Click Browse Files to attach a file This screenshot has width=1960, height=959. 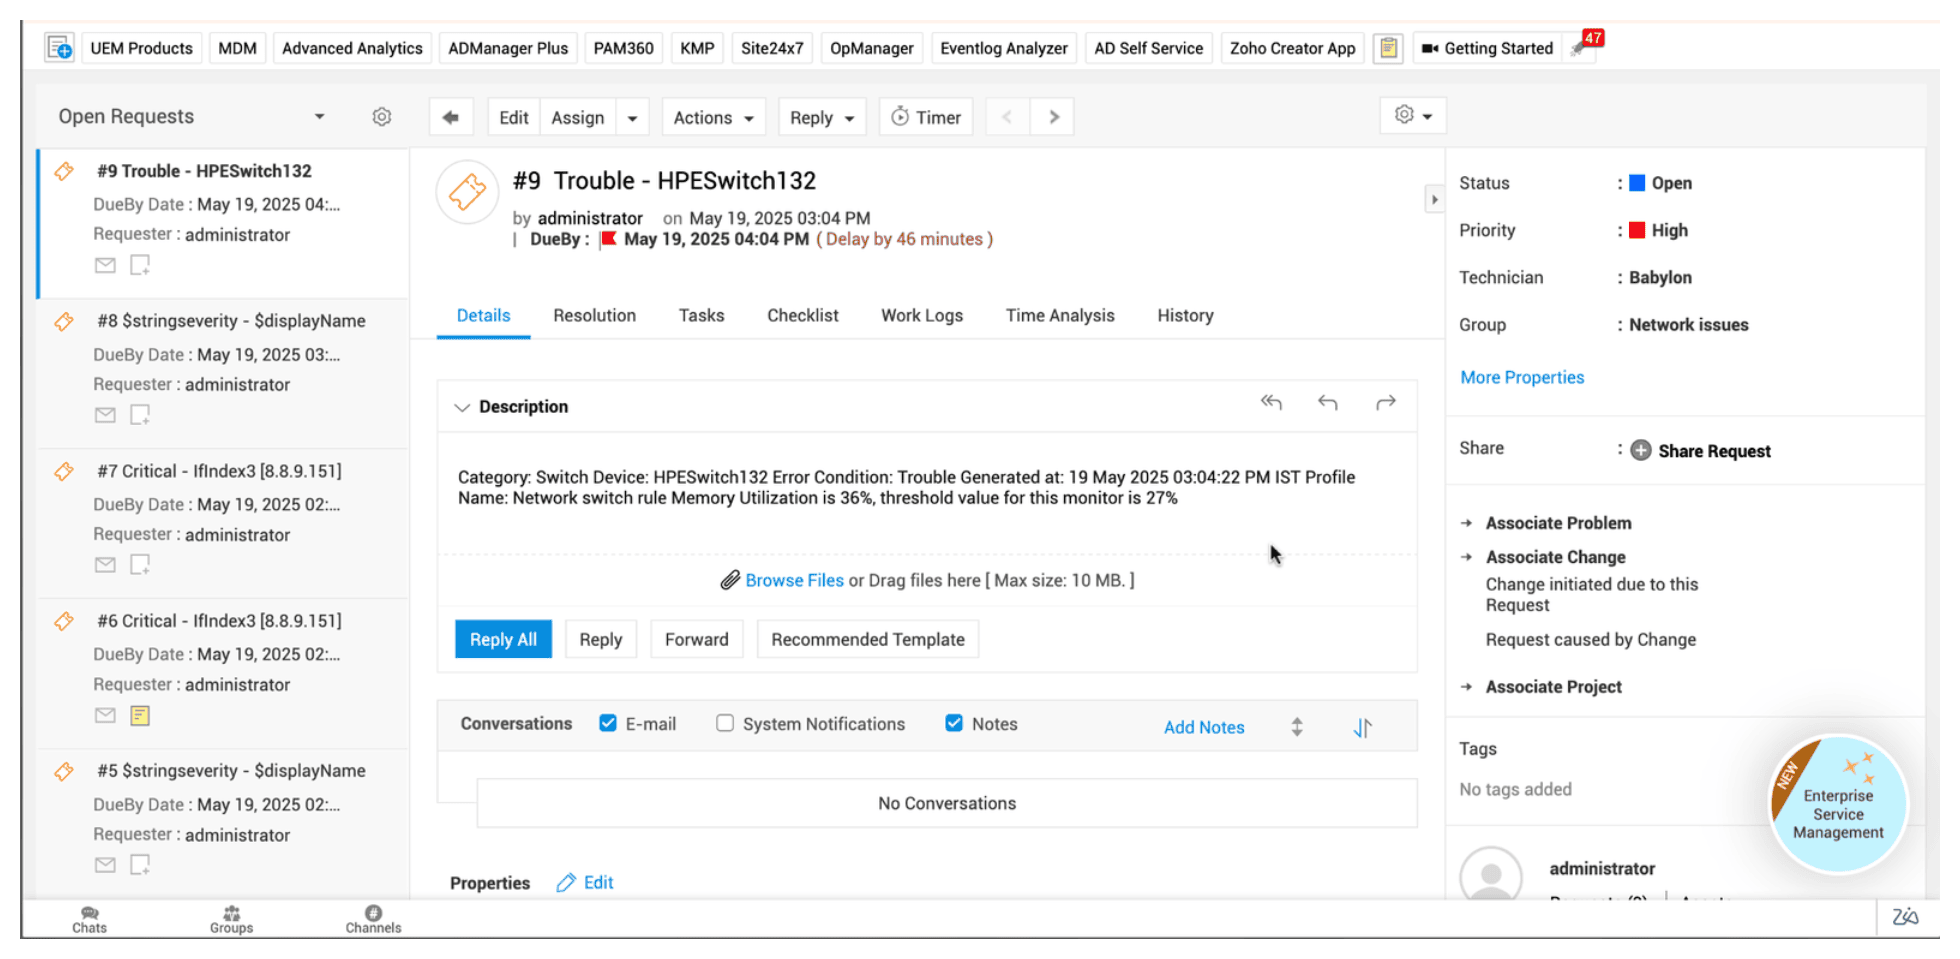tap(794, 580)
